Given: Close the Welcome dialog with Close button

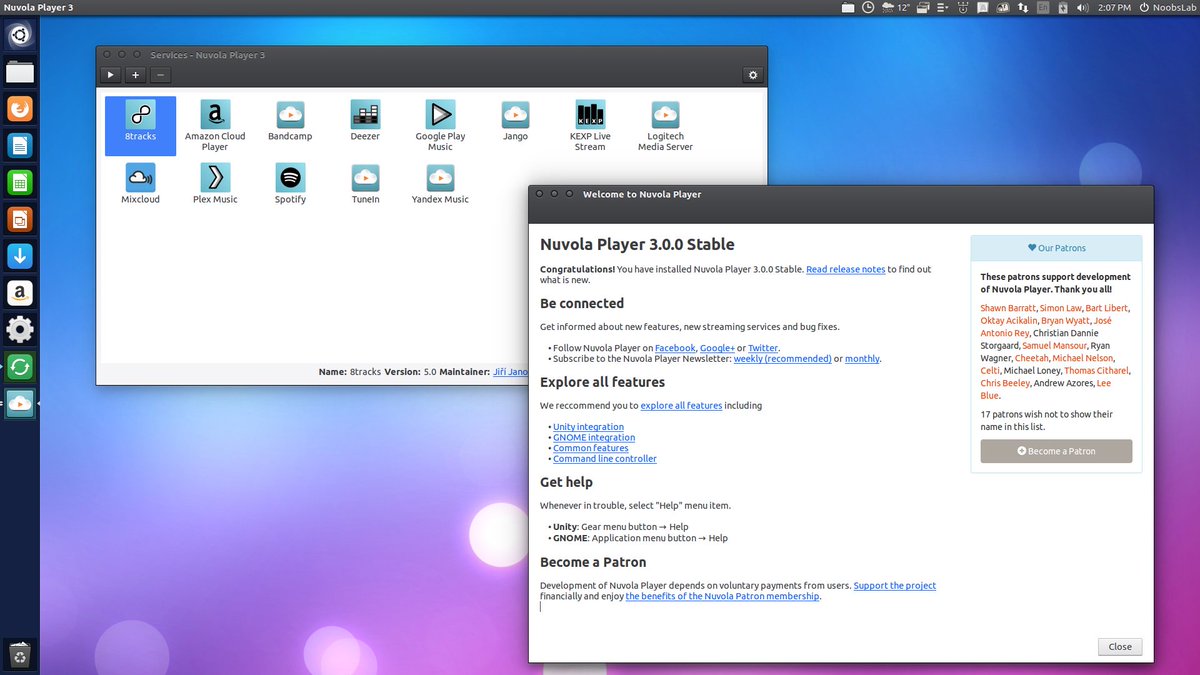Looking at the screenshot, I should point(1120,647).
